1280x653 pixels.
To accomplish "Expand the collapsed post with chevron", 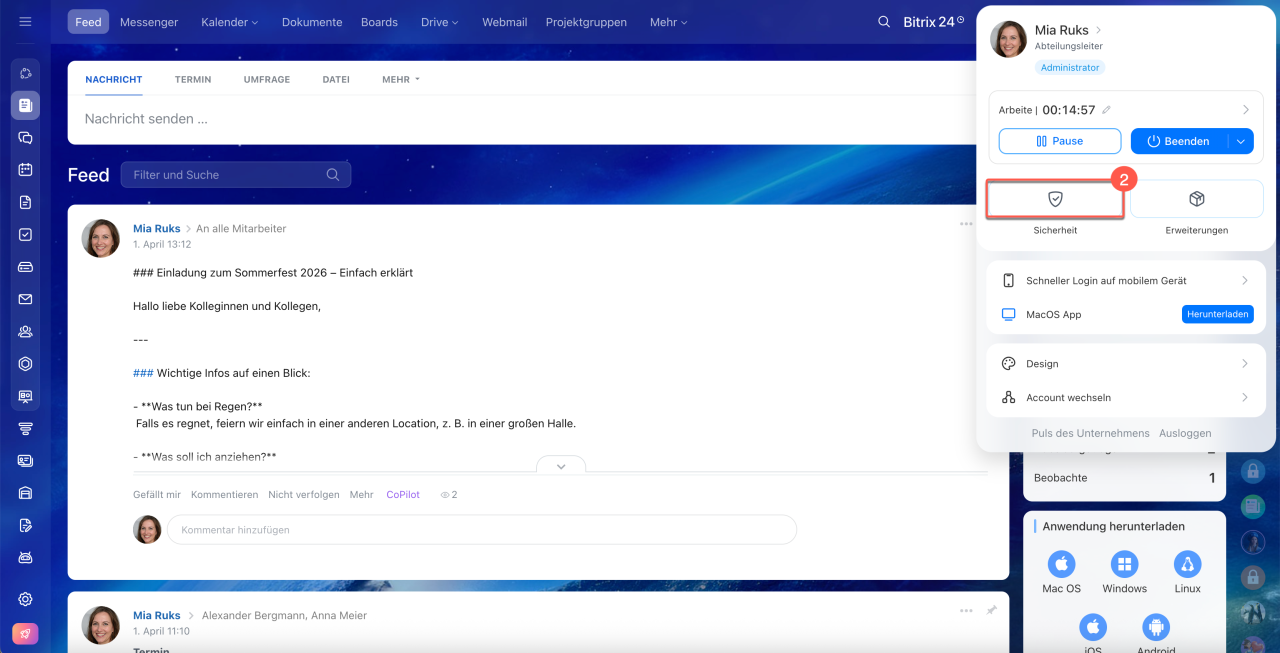I will 561,466.
